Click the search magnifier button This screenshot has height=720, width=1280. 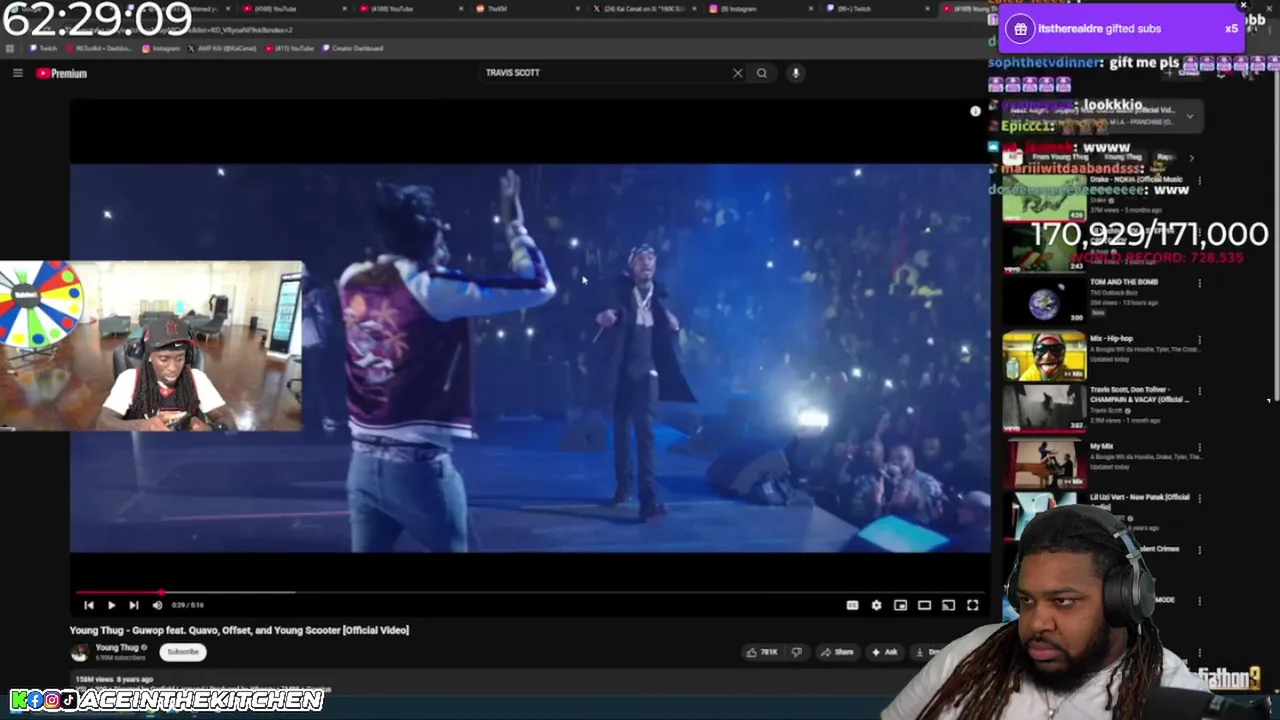click(x=762, y=73)
